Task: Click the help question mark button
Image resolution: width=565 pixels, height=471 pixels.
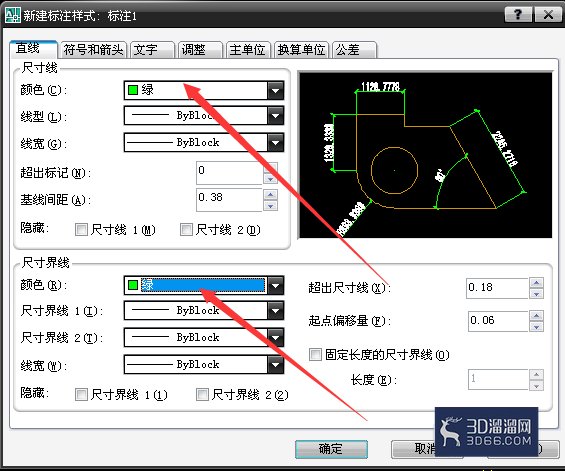Action: coord(518,15)
